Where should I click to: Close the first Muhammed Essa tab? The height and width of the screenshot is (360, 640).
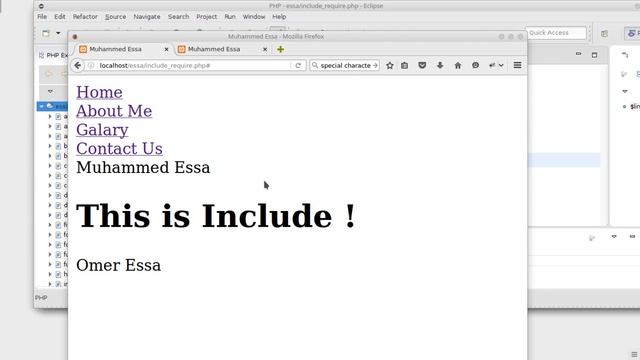(x=166, y=49)
